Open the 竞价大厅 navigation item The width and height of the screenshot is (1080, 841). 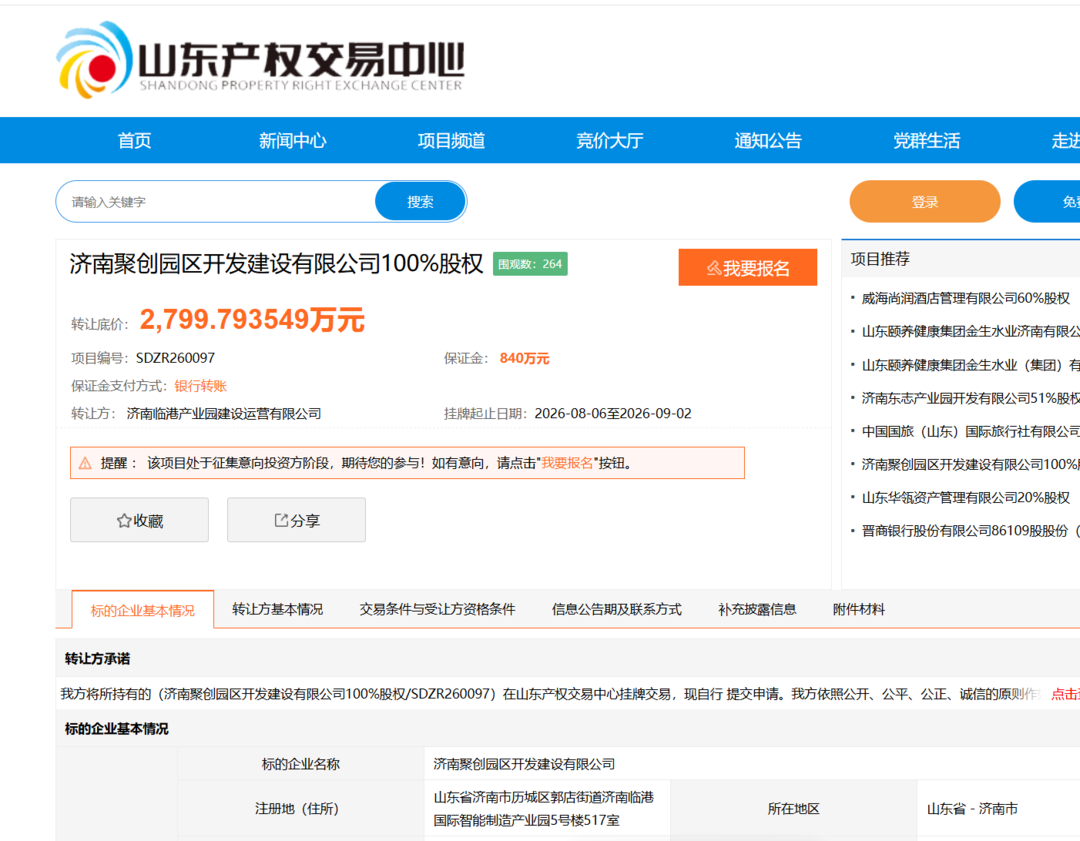point(610,141)
